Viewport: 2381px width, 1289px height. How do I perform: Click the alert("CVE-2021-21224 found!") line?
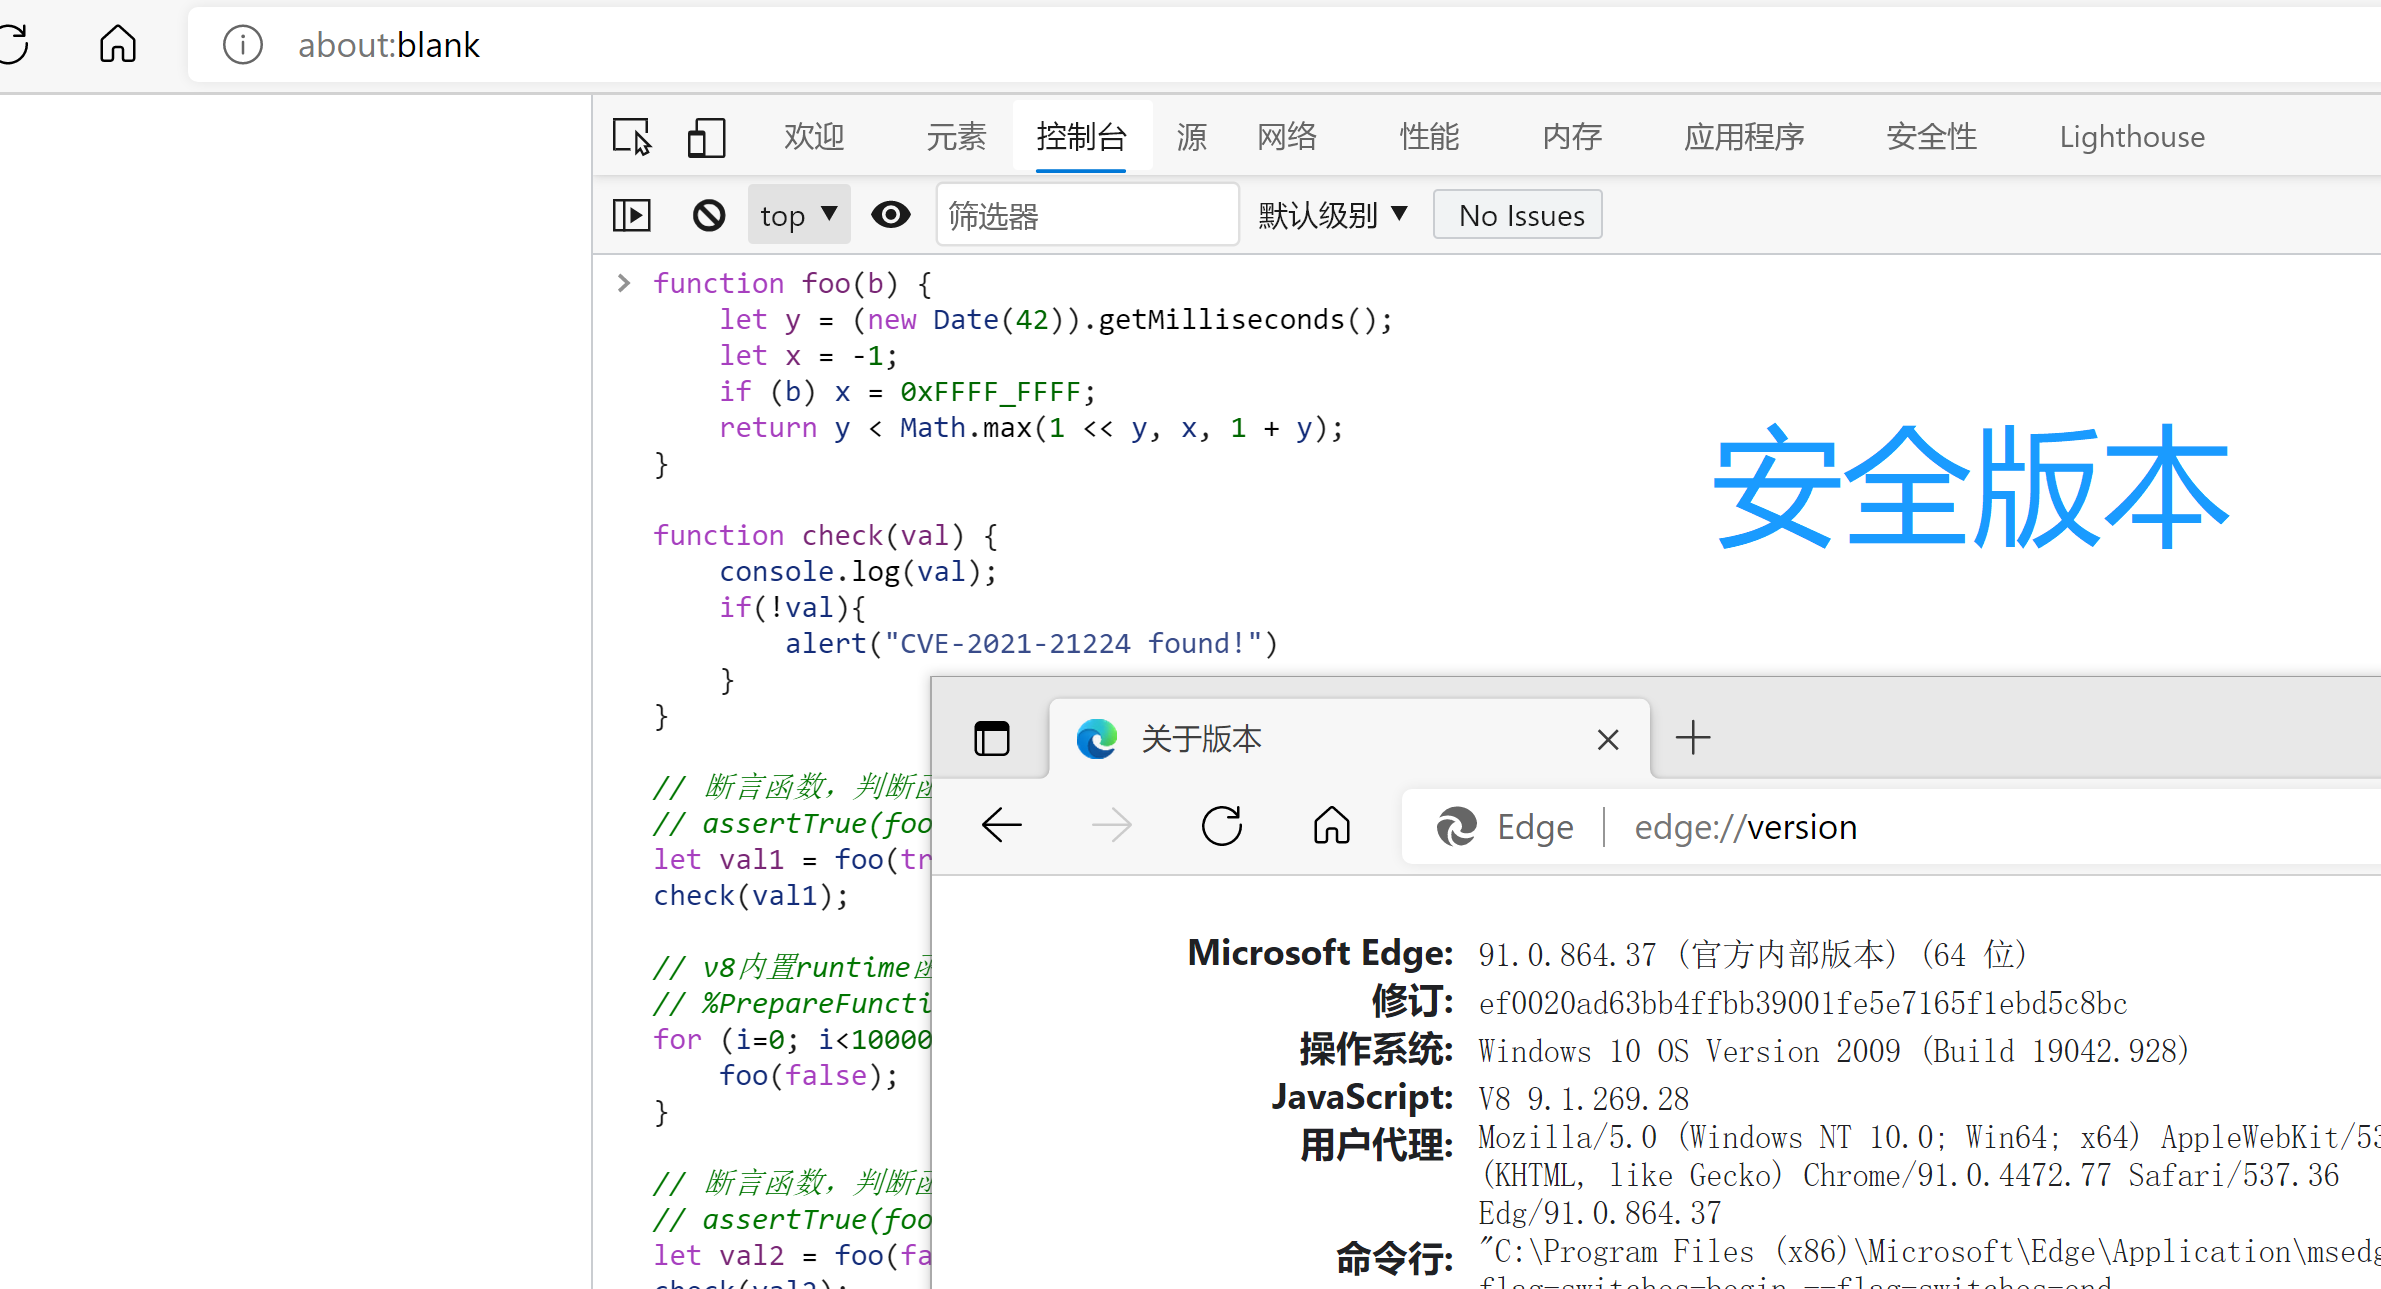(1031, 643)
